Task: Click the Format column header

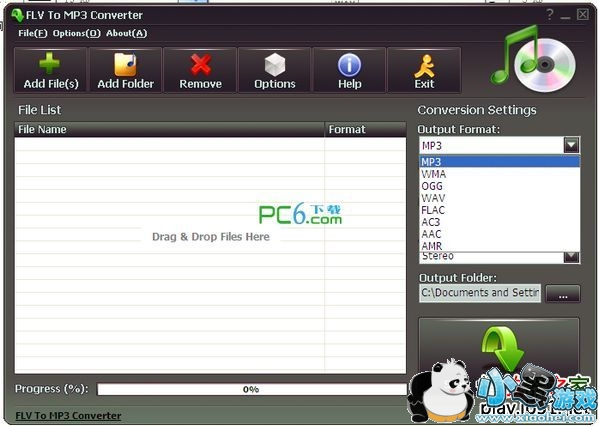Action: (365, 130)
